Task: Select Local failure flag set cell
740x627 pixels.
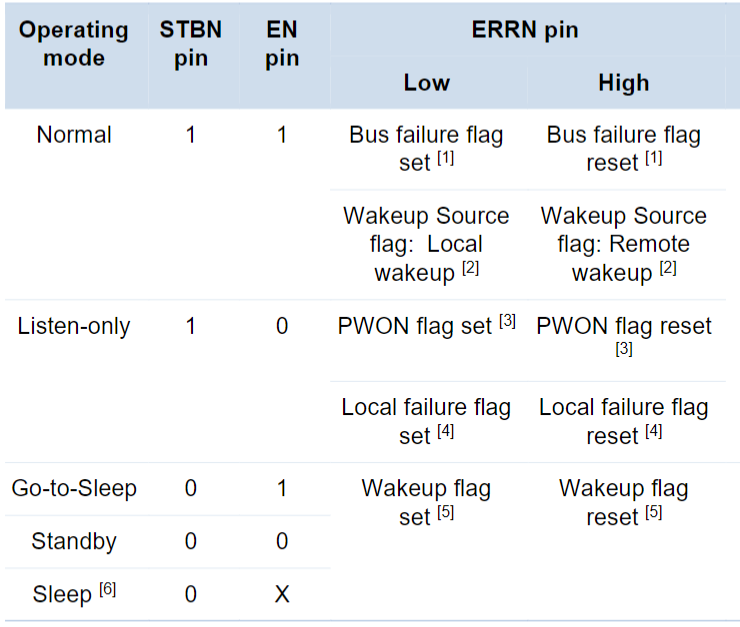Action: (x=426, y=421)
